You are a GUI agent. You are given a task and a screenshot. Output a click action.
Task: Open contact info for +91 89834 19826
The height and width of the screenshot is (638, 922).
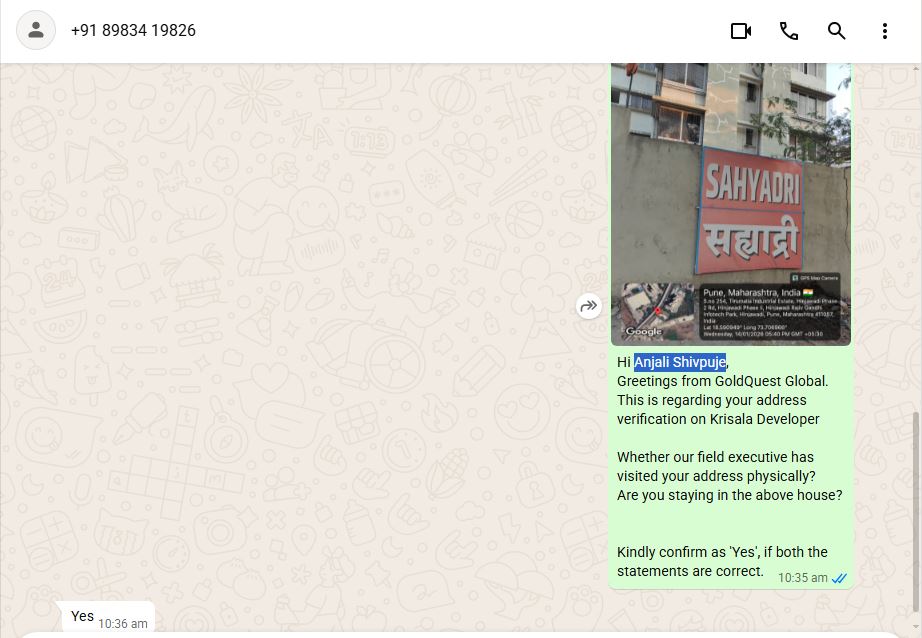coord(133,31)
